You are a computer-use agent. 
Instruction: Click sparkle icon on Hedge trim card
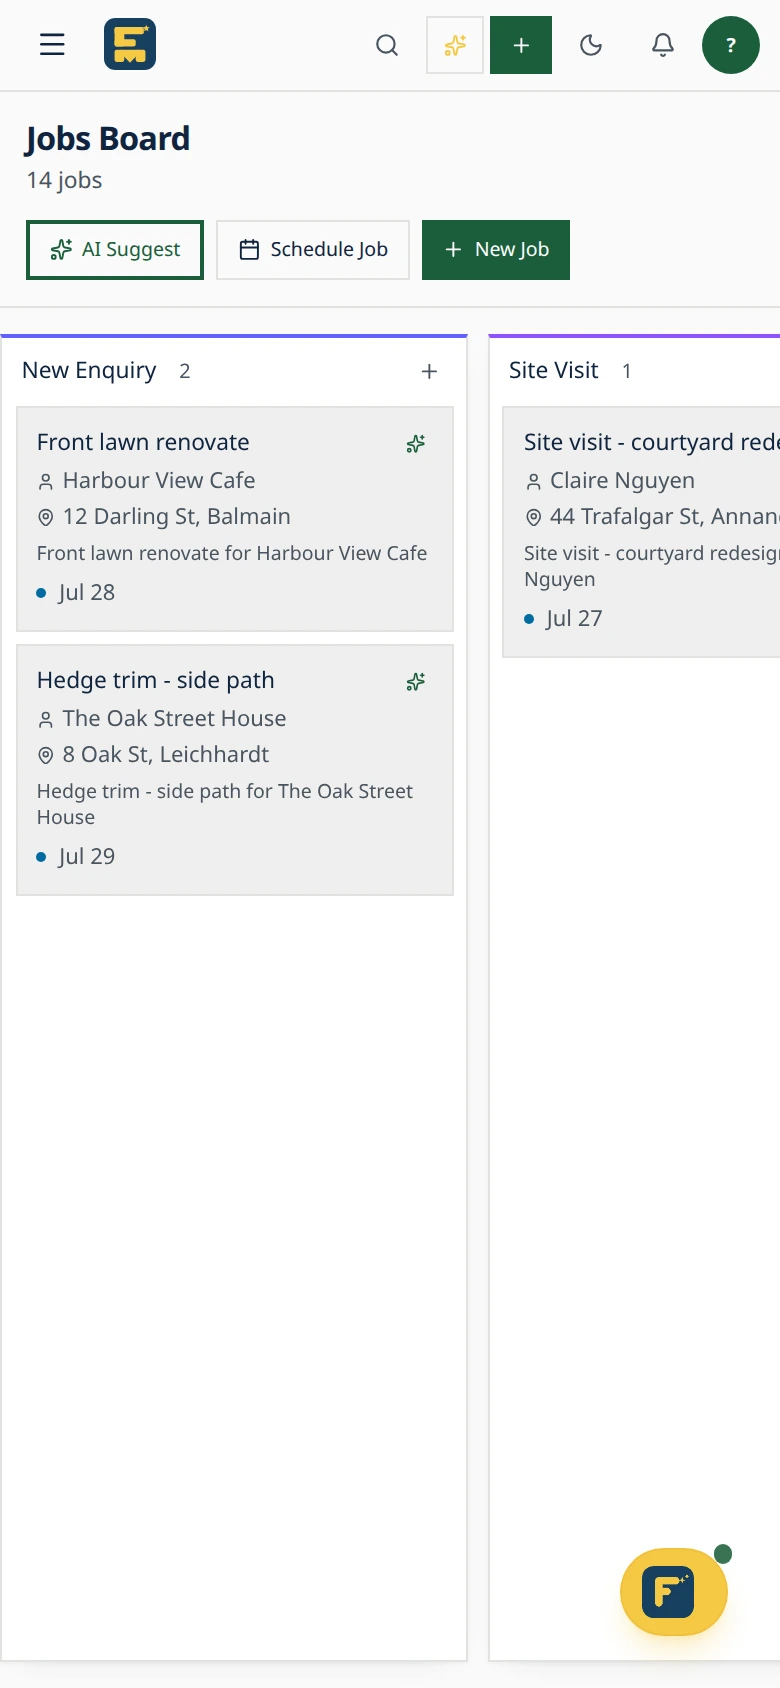point(416,682)
